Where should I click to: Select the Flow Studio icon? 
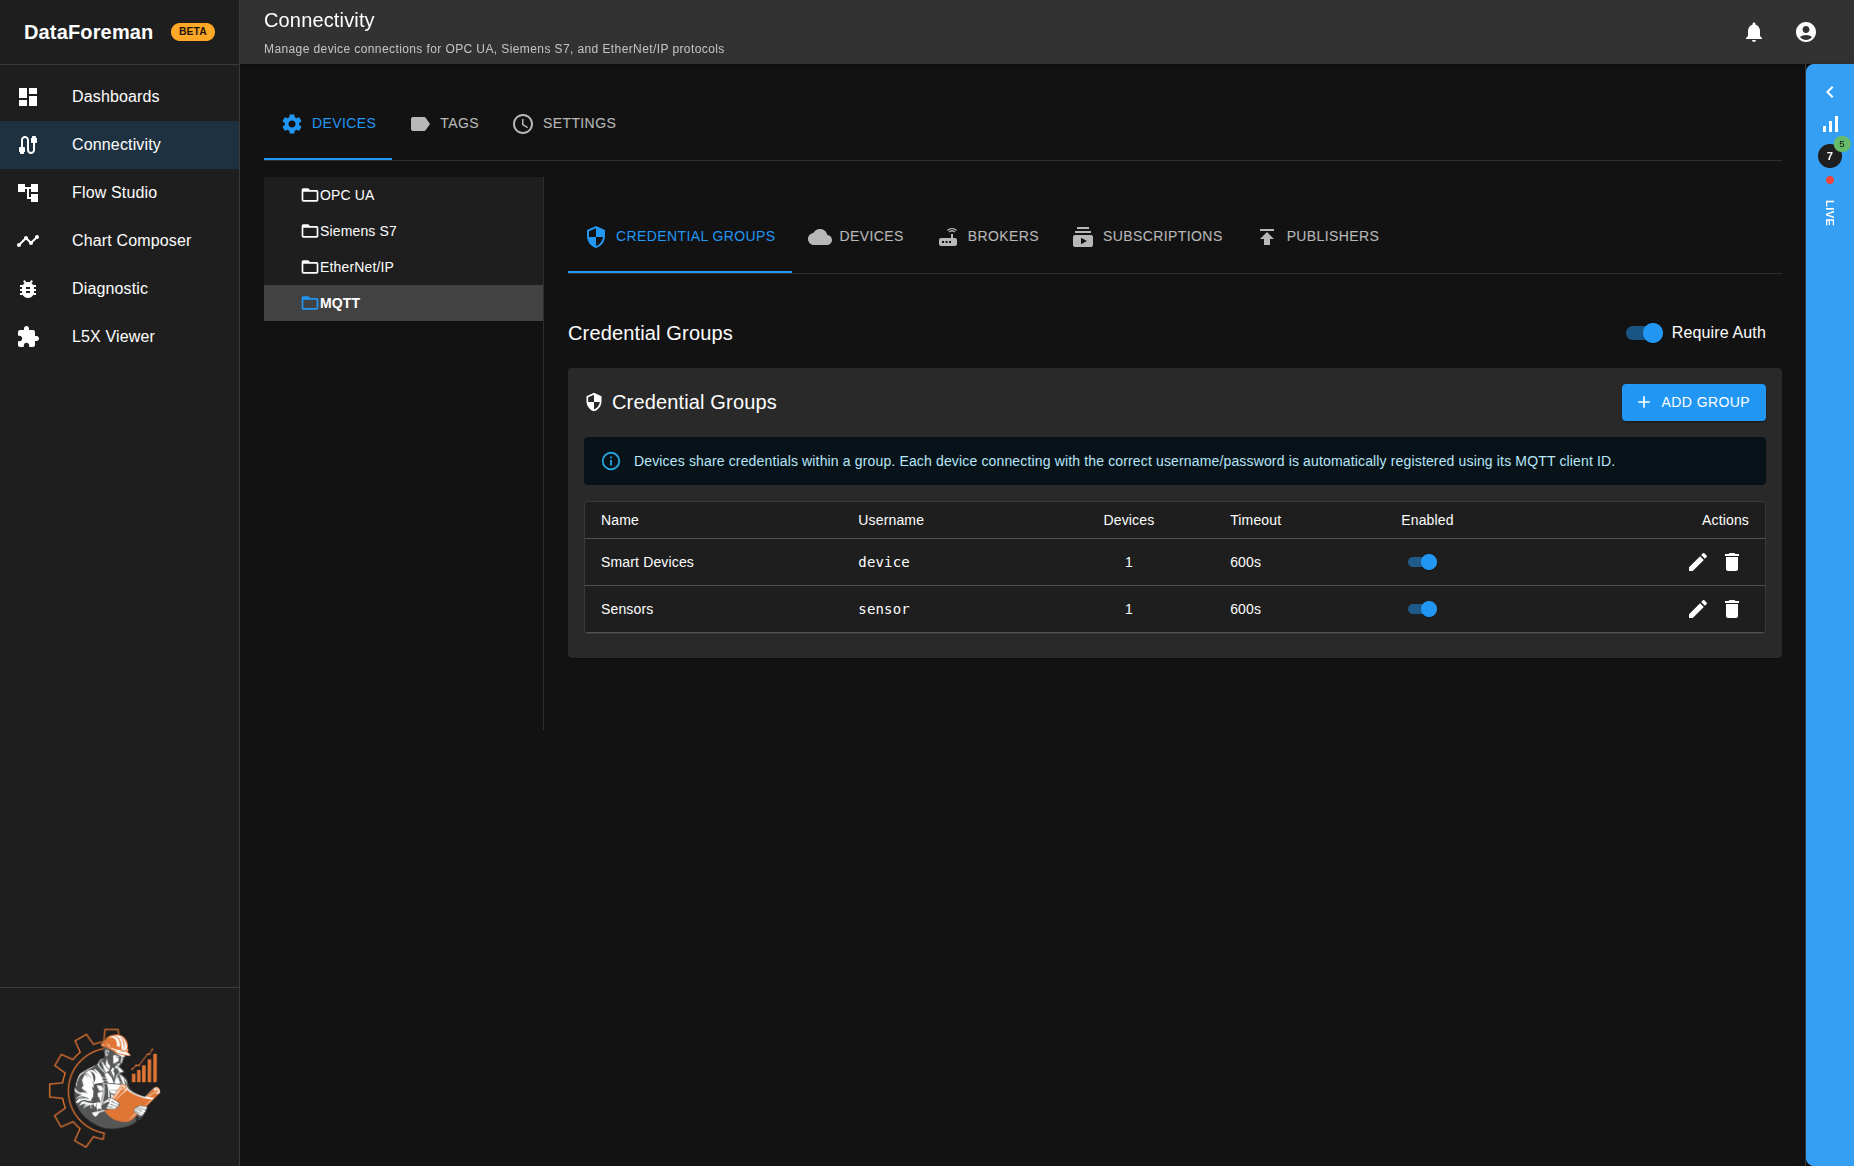point(28,192)
